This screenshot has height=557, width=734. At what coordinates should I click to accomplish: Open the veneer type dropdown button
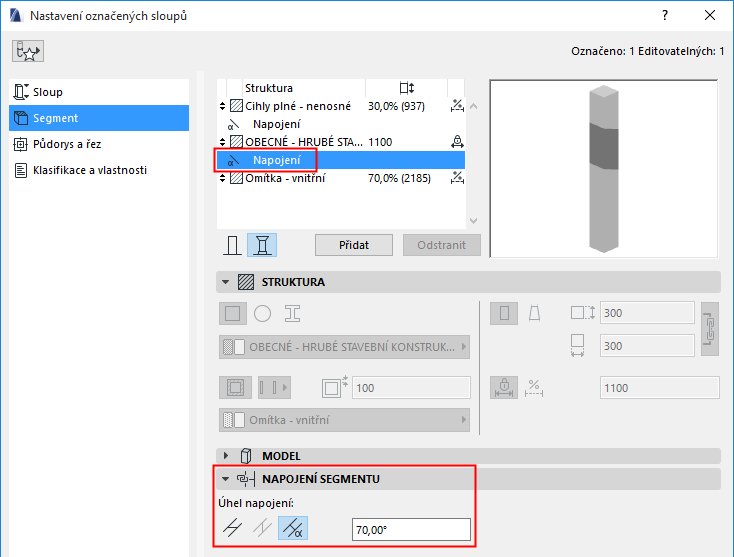click(274, 388)
